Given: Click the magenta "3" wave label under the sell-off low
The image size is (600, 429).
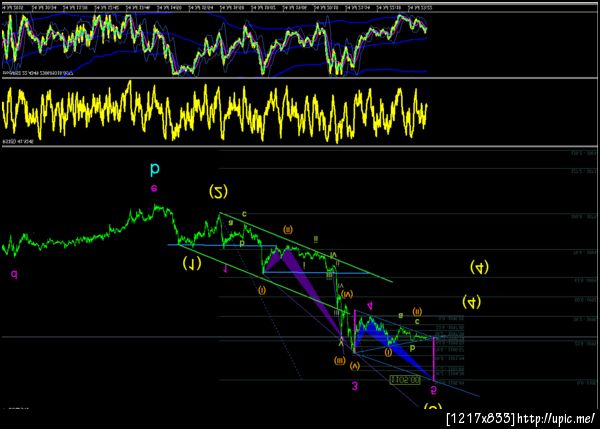Looking at the screenshot, I should coord(355,386).
